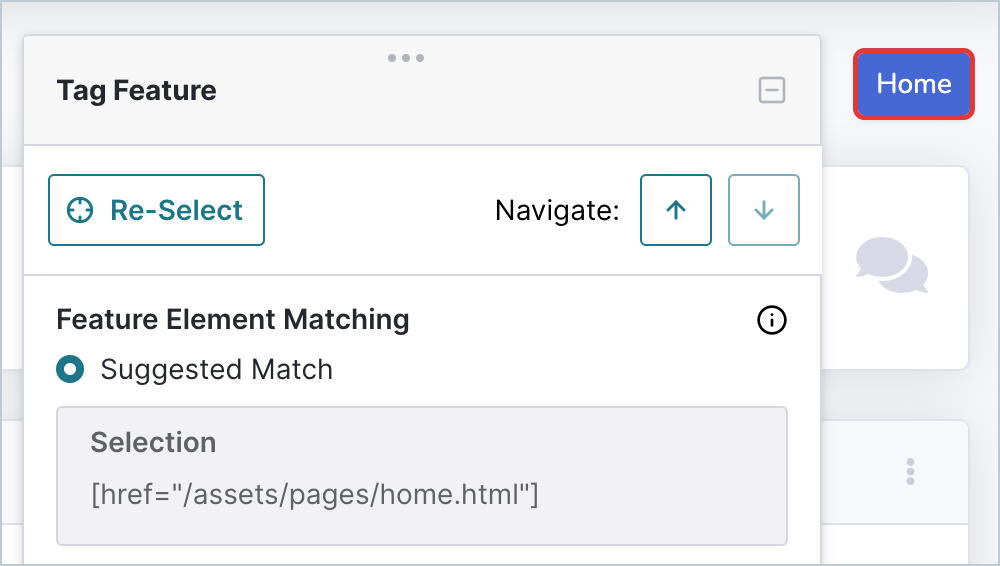Click the Tag Feature panel title
The width and height of the screenshot is (1000, 566).
pyautogui.click(x=136, y=91)
